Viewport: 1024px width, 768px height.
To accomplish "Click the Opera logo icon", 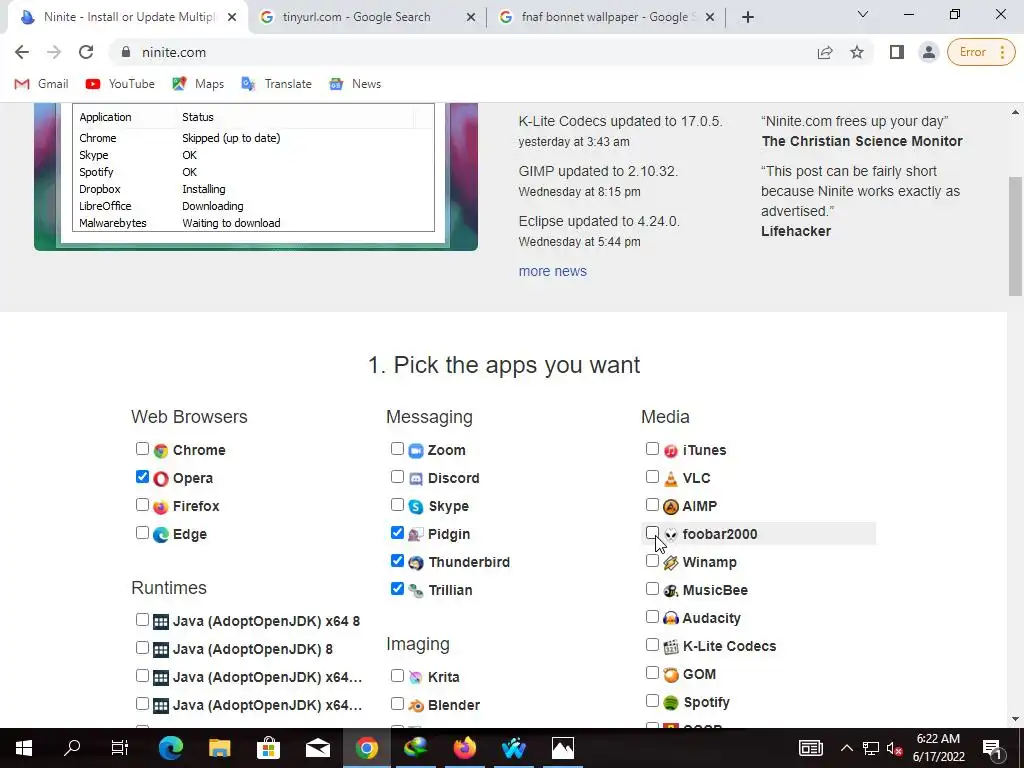I will pos(161,479).
